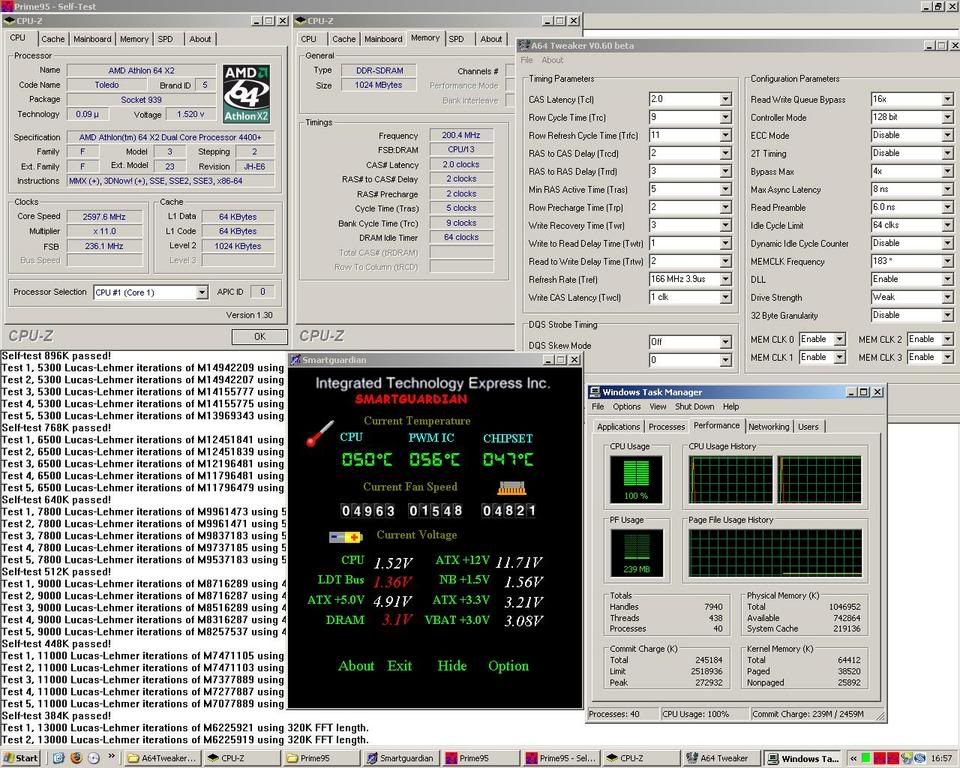Click the green tray icon
The height and width of the screenshot is (768, 960).
[x=866, y=758]
